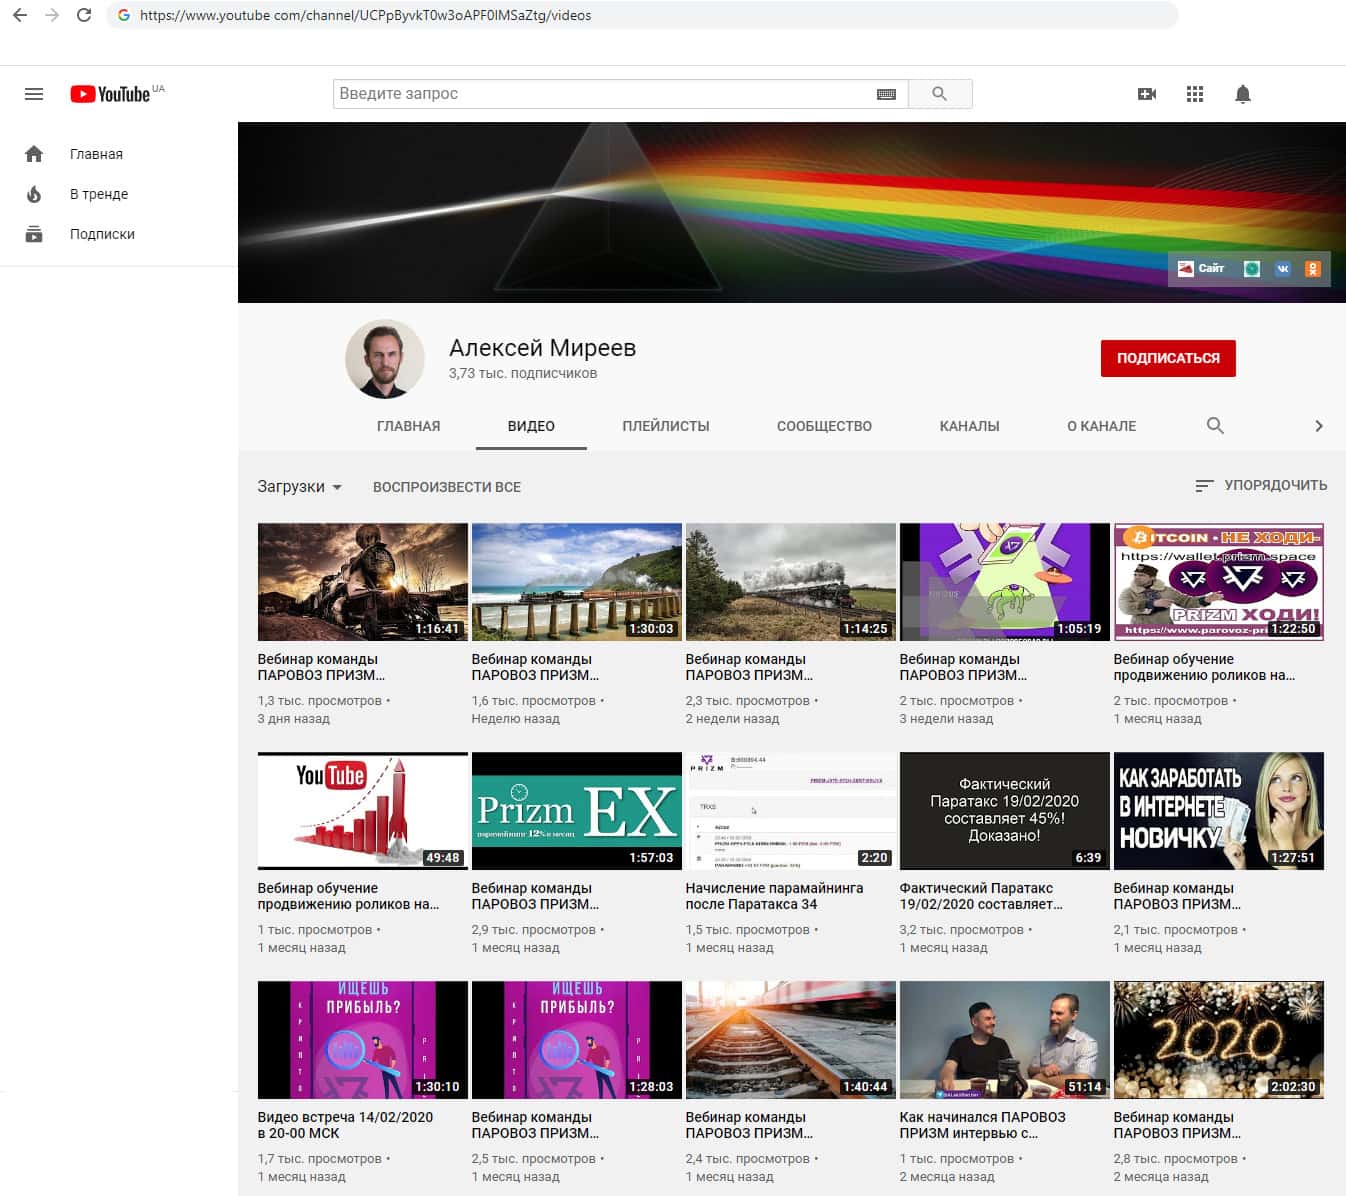This screenshot has height=1196, width=1346.
Task: Open the Упорядочить sort menu
Action: pos(1261,485)
